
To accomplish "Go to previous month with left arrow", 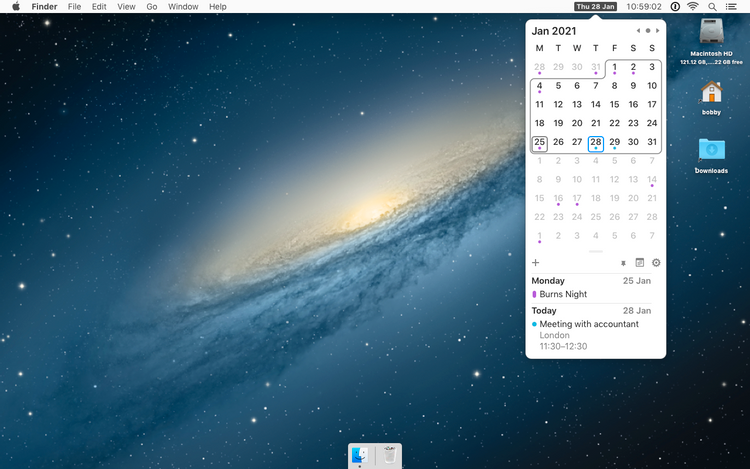I will [638, 31].
